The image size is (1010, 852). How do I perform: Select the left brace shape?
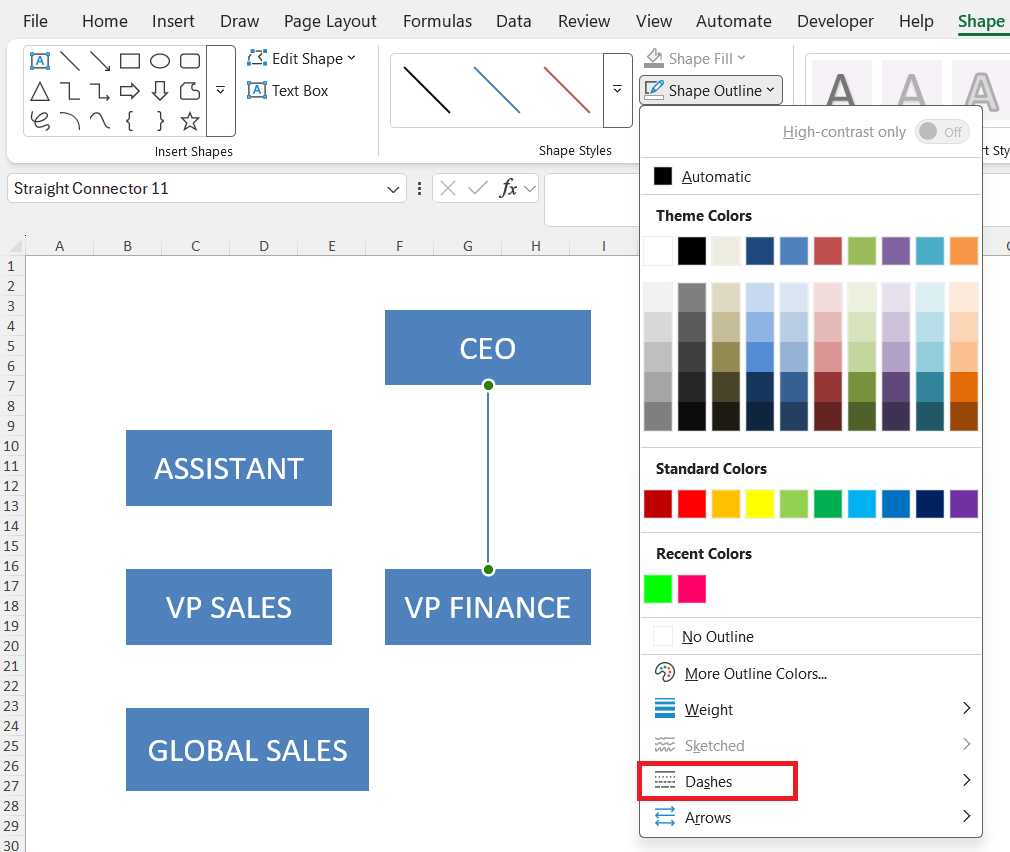point(130,121)
